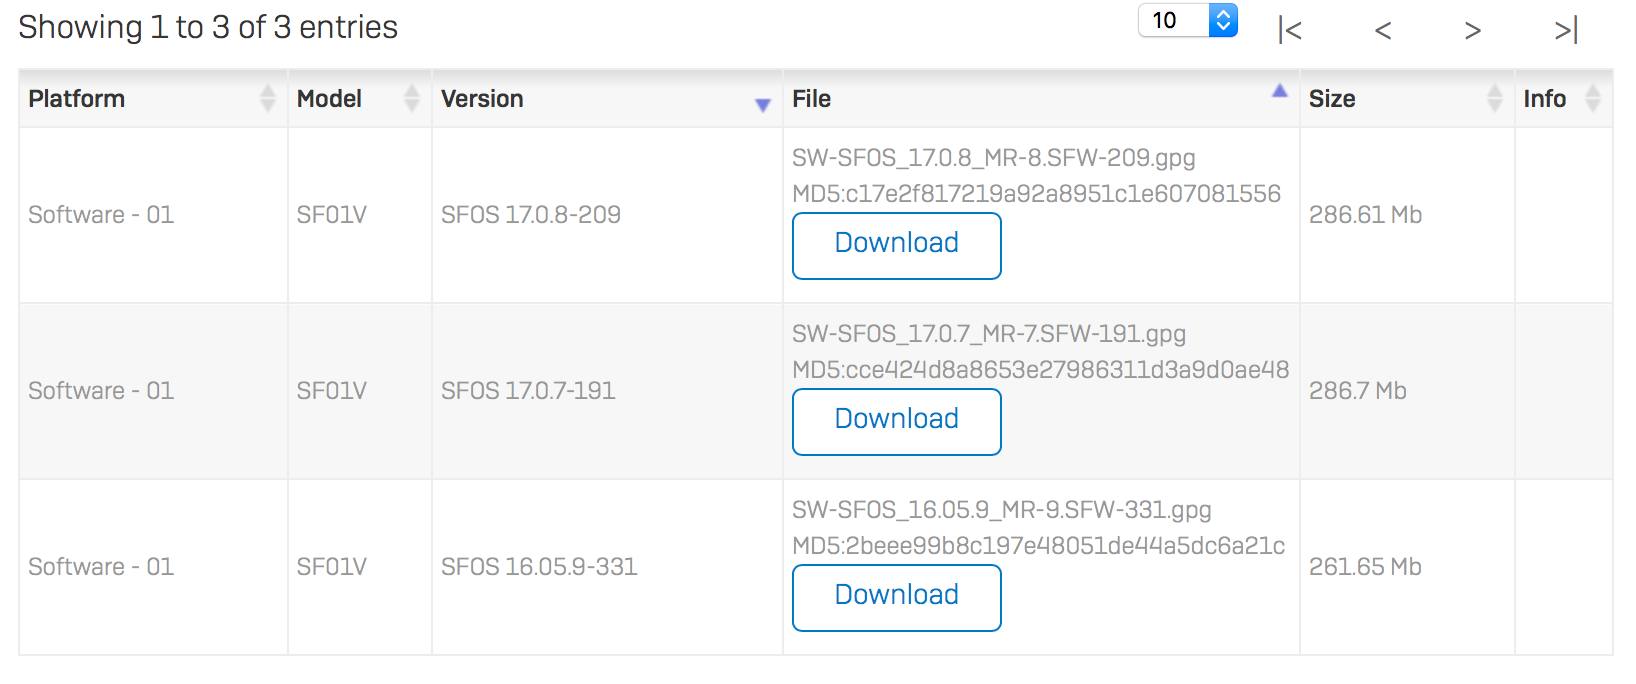This screenshot has width=1636, height=684.
Task: Click version cell SFOS 17.0.8-209
Action: click(x=531, y=215)
